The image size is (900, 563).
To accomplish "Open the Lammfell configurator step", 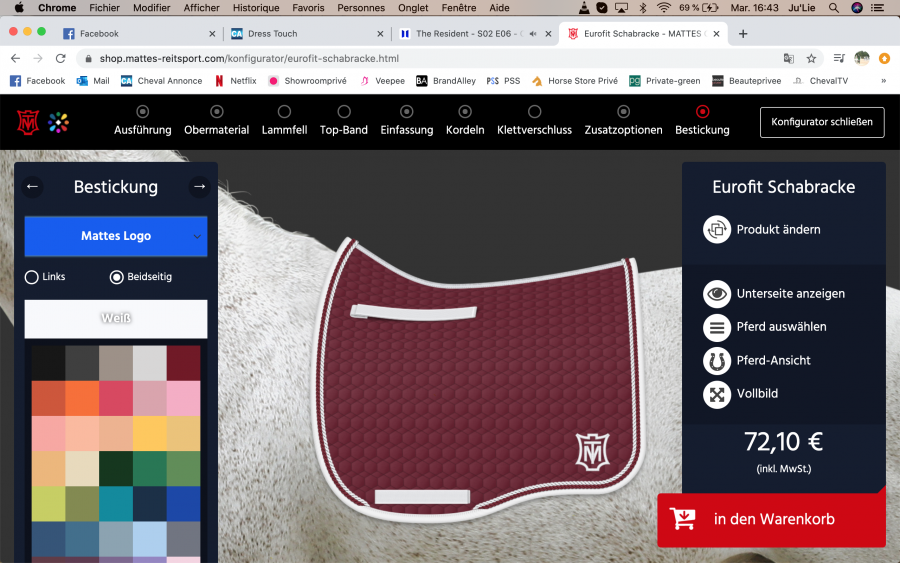I will (285, 121).
